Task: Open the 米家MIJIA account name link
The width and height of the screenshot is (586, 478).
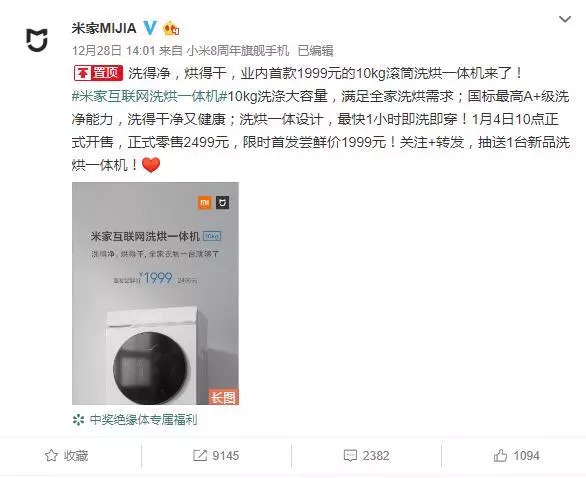Action: (104, 28)
